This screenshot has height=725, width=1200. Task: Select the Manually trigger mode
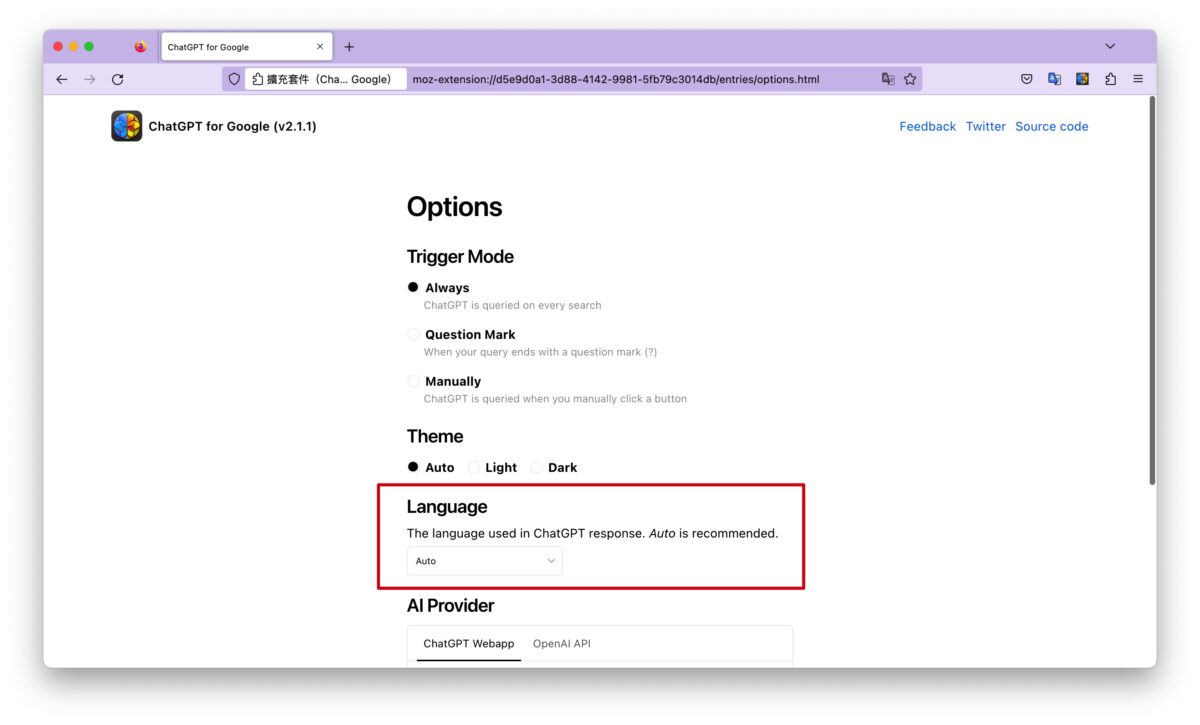click(x=413, y=381)
